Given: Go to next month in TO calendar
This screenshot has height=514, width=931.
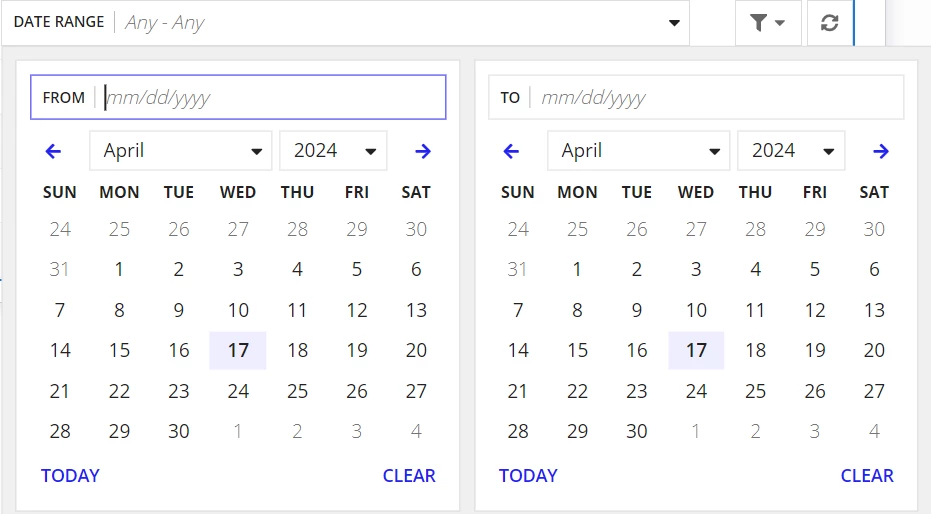Looking at the screenshot, I should (881, 151).
